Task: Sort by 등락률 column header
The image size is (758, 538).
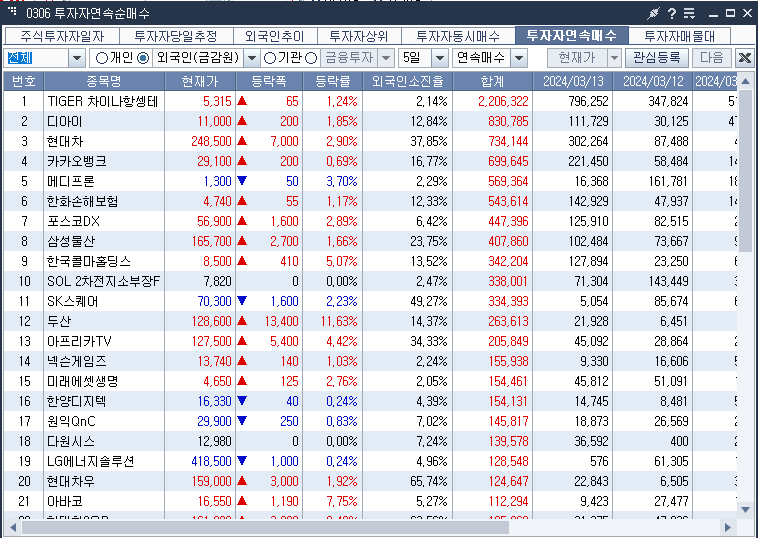Action: 333,81
